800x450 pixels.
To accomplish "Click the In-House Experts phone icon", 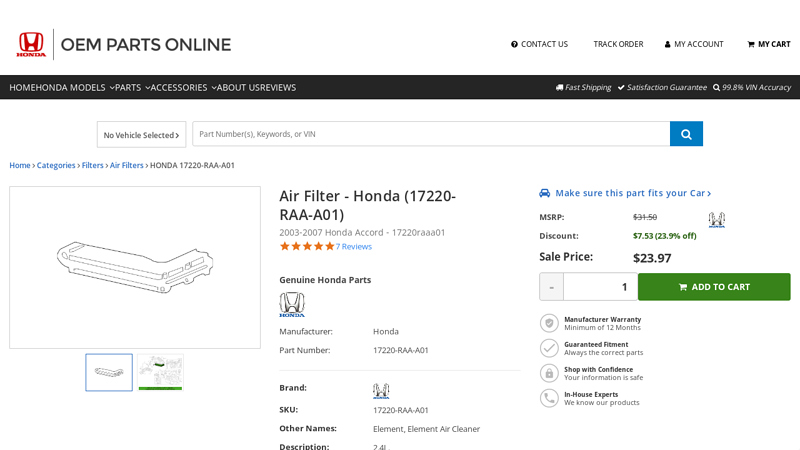I will pos(549,398).
